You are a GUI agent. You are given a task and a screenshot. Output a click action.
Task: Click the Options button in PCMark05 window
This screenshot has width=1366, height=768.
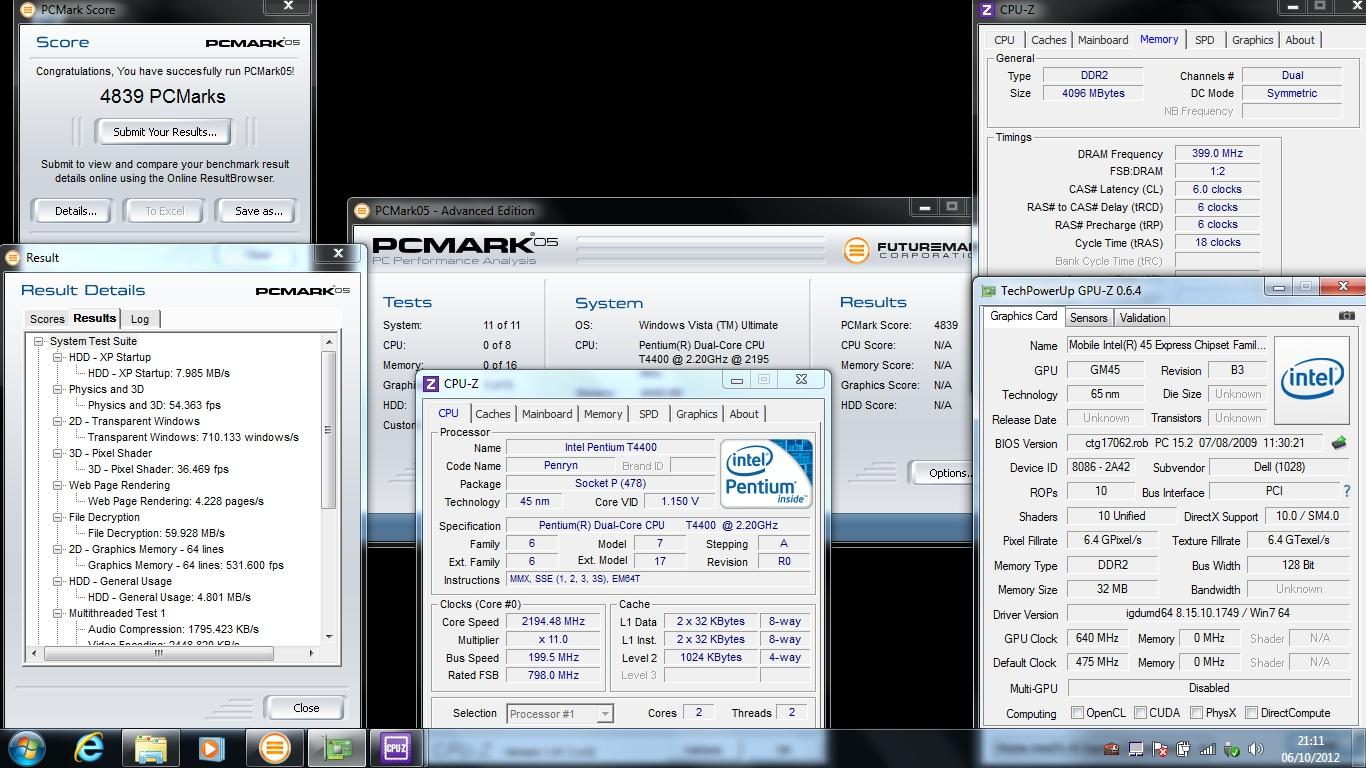pos(943,473)
